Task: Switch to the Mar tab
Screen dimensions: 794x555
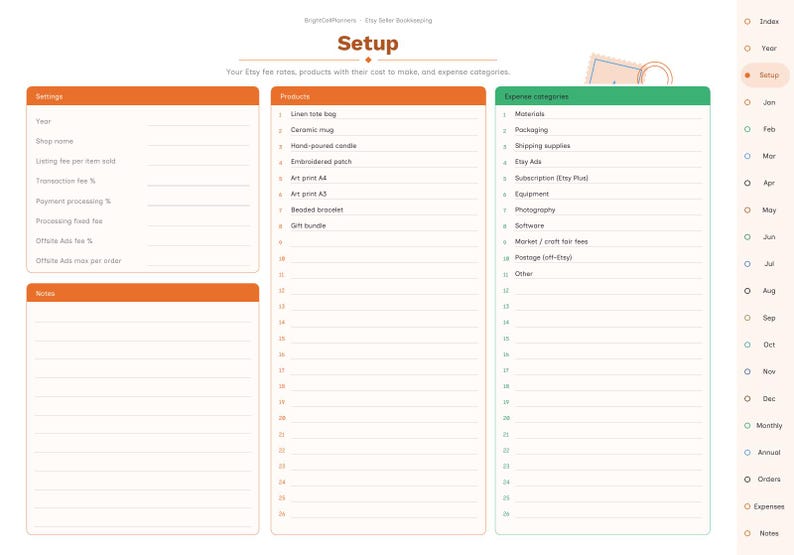Action: 765,156
